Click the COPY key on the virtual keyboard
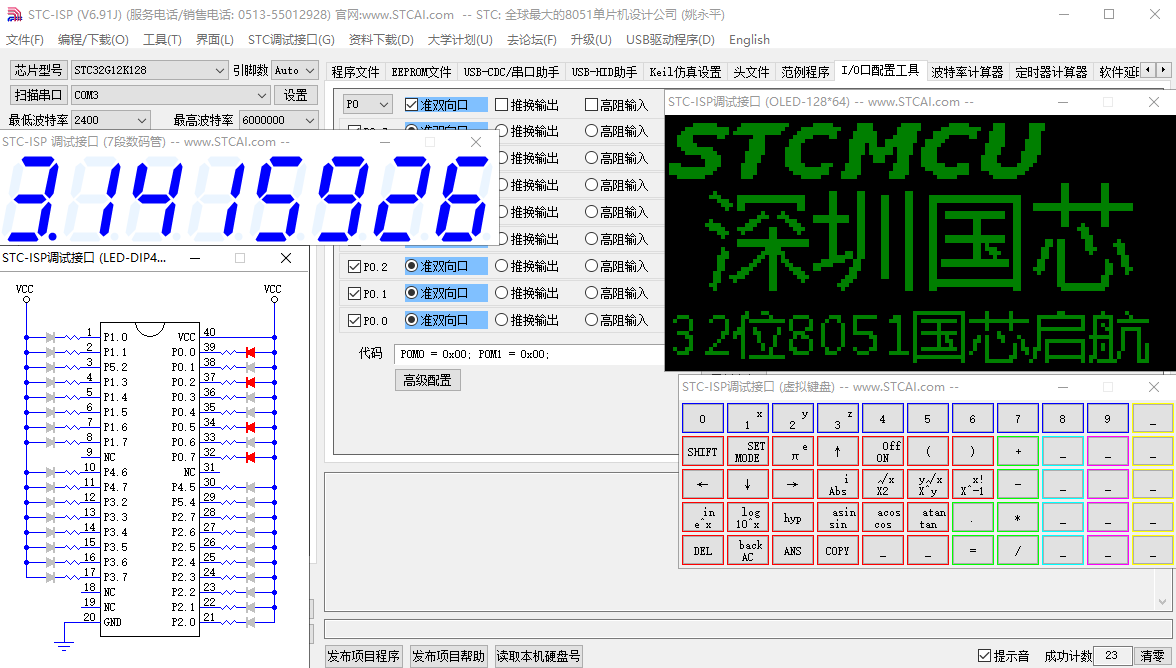Screen dimensions: 1176x668 pyautogui.click(x=838, y=550)
